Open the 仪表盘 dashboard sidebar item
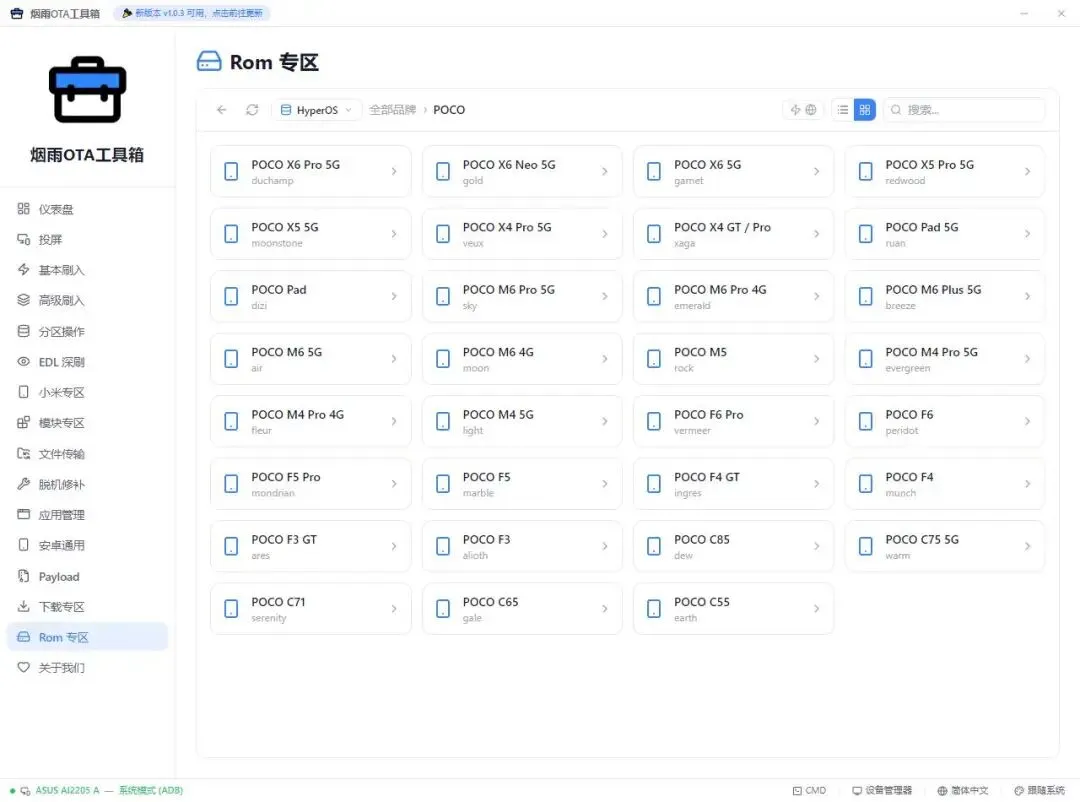This screenshot has width=1080, height=802. coord(87,209)
